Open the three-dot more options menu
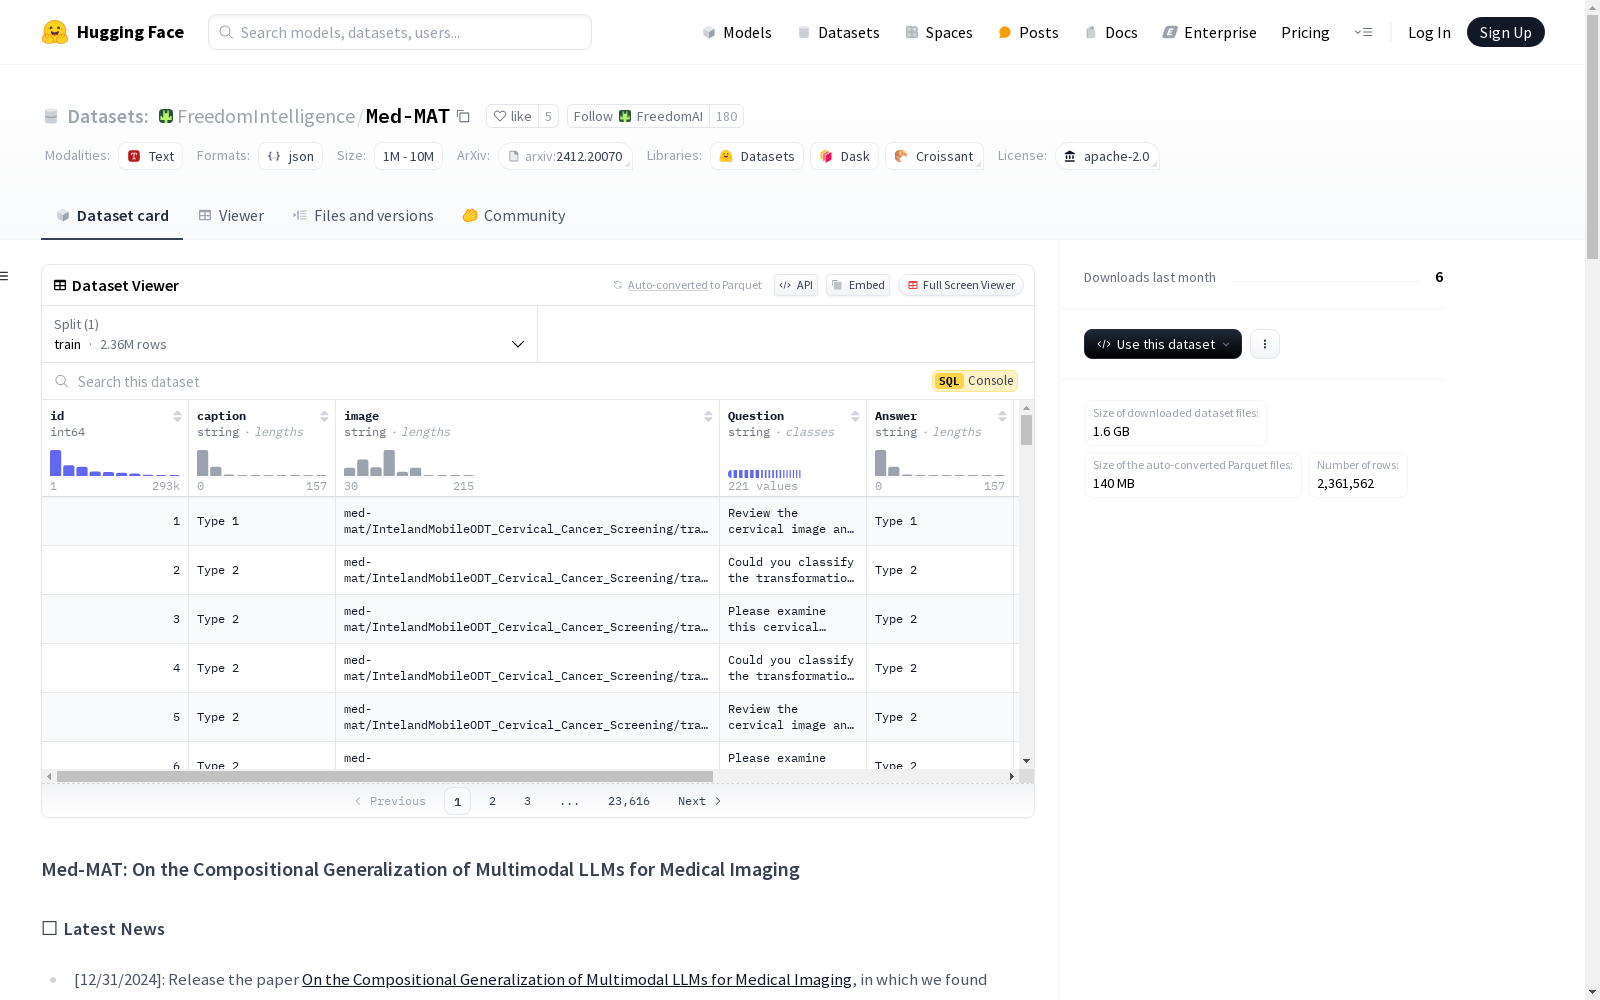Viewport: 1600px width, 1000px height. click(x=1265, y=344)
